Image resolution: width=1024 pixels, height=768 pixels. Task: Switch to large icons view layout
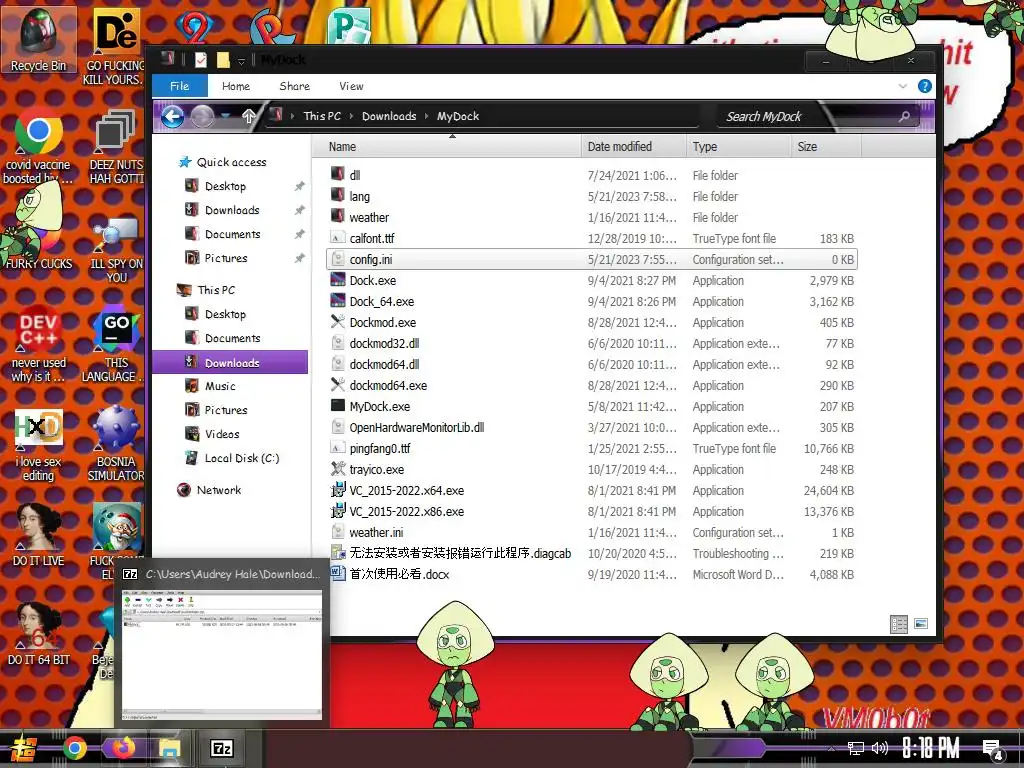[x=921, y=624]
